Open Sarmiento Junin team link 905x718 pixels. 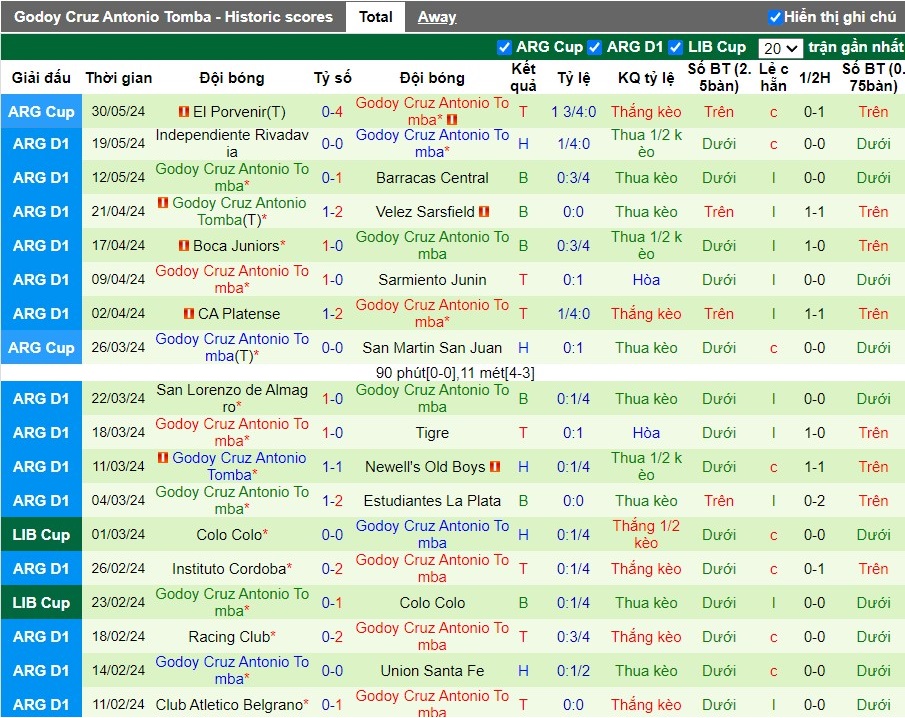(x=432, y=280)
